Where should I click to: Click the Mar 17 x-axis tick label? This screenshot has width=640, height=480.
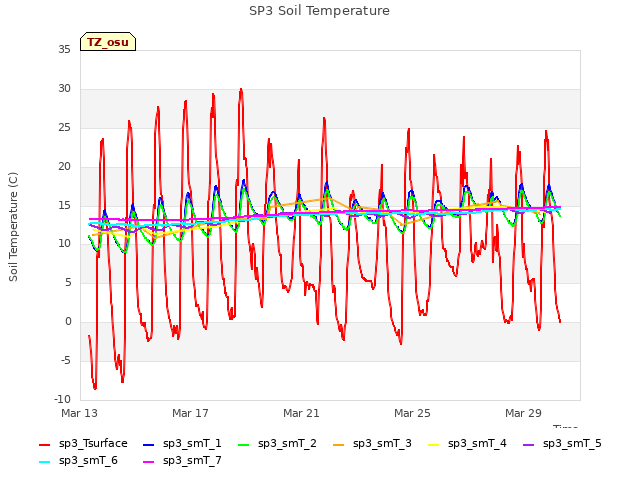click(x=190, y=413)
